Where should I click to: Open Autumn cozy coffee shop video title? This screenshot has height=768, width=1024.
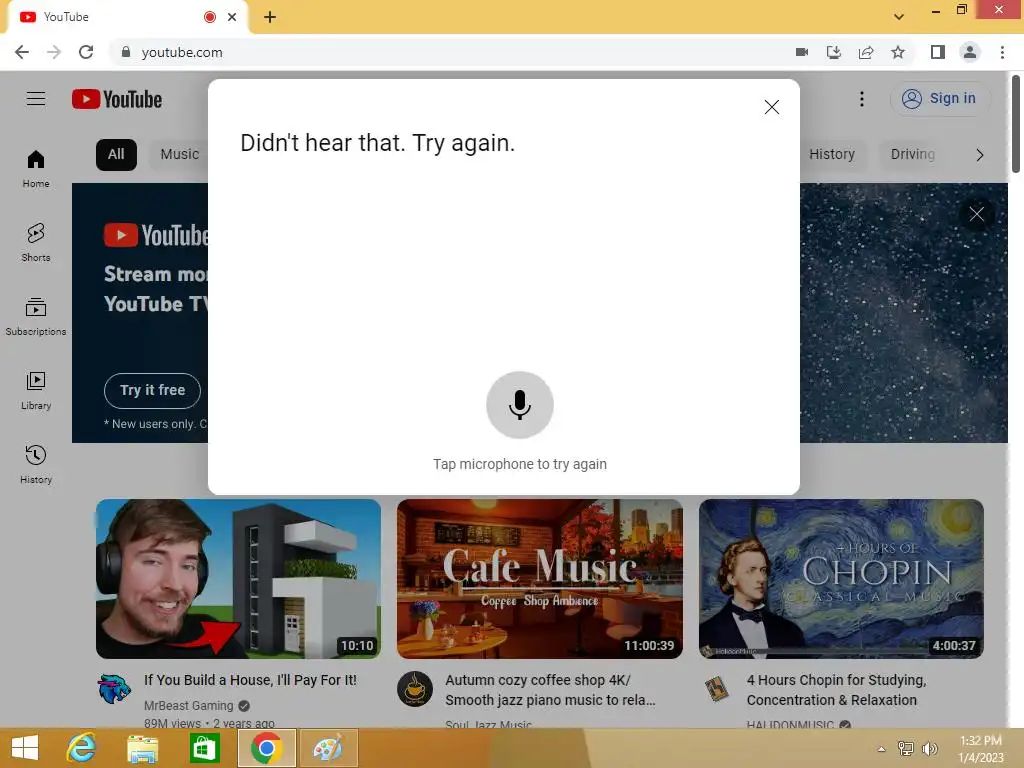[x=550, y=690]
